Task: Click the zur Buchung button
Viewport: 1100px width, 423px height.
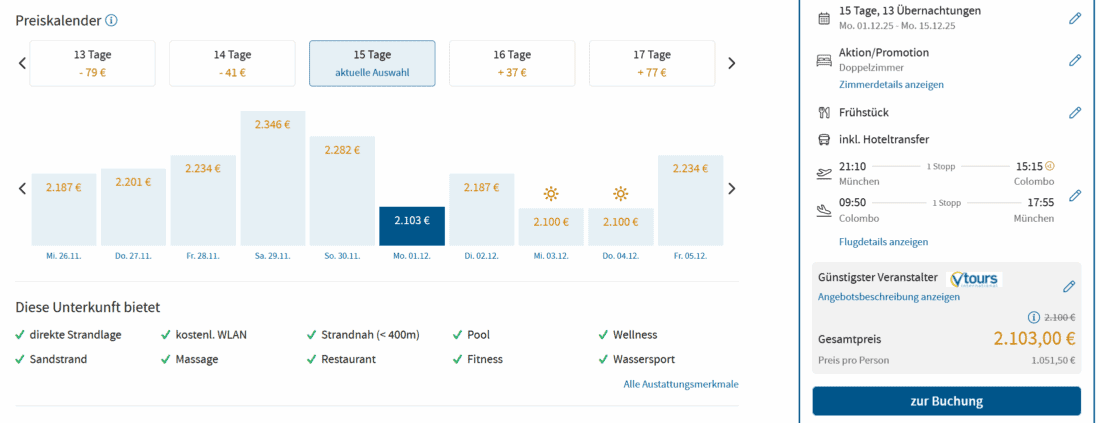Action: click(x=946, y=401)
